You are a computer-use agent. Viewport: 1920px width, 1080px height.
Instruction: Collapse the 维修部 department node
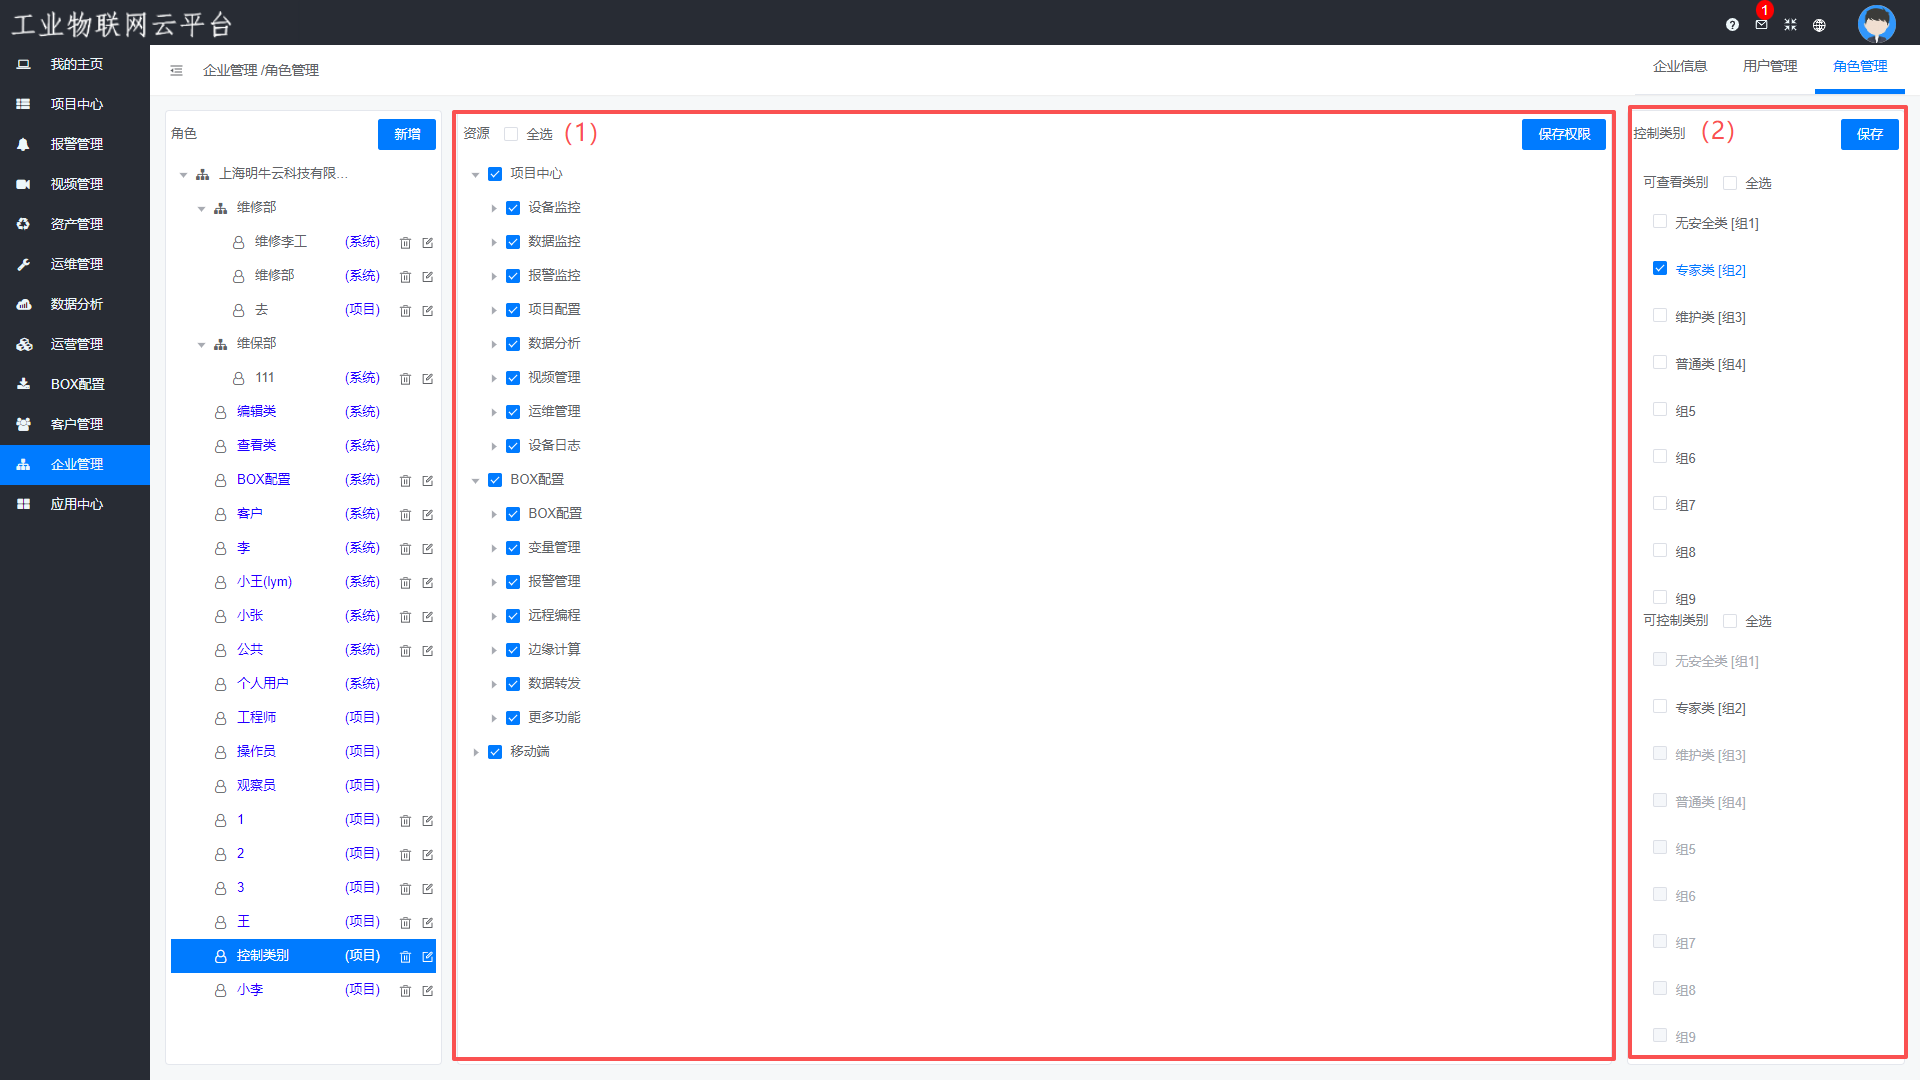coord(201,208)
